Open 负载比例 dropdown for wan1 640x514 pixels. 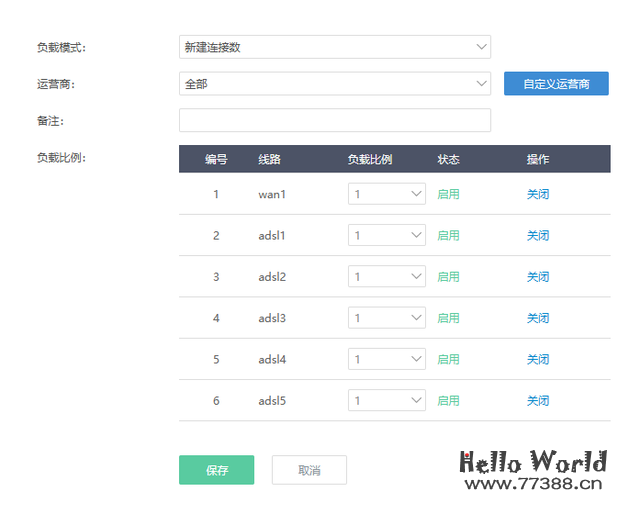387,194
